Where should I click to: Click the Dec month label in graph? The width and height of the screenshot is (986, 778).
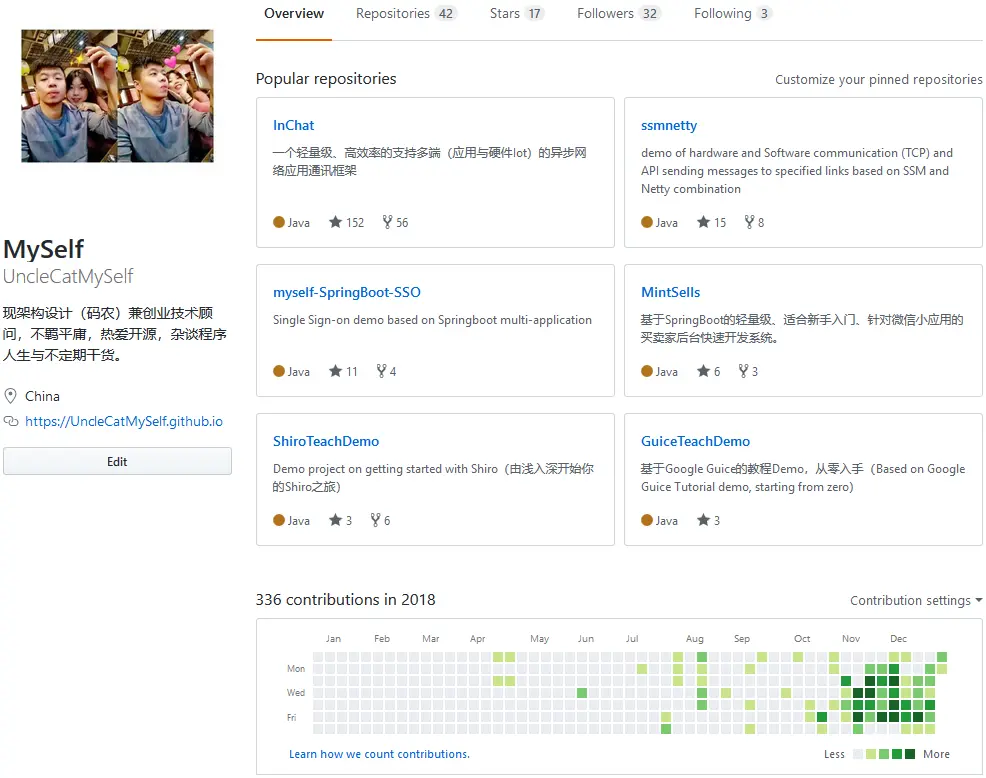(898, 638)
